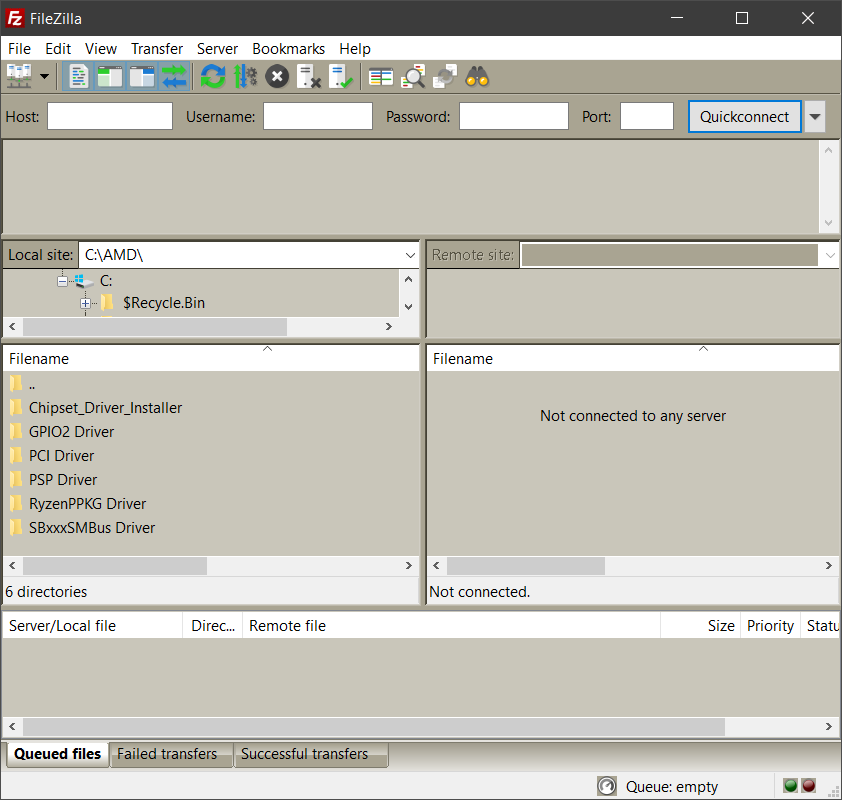
Task: Click message log scroll down arrow
Action: [828, 222]
